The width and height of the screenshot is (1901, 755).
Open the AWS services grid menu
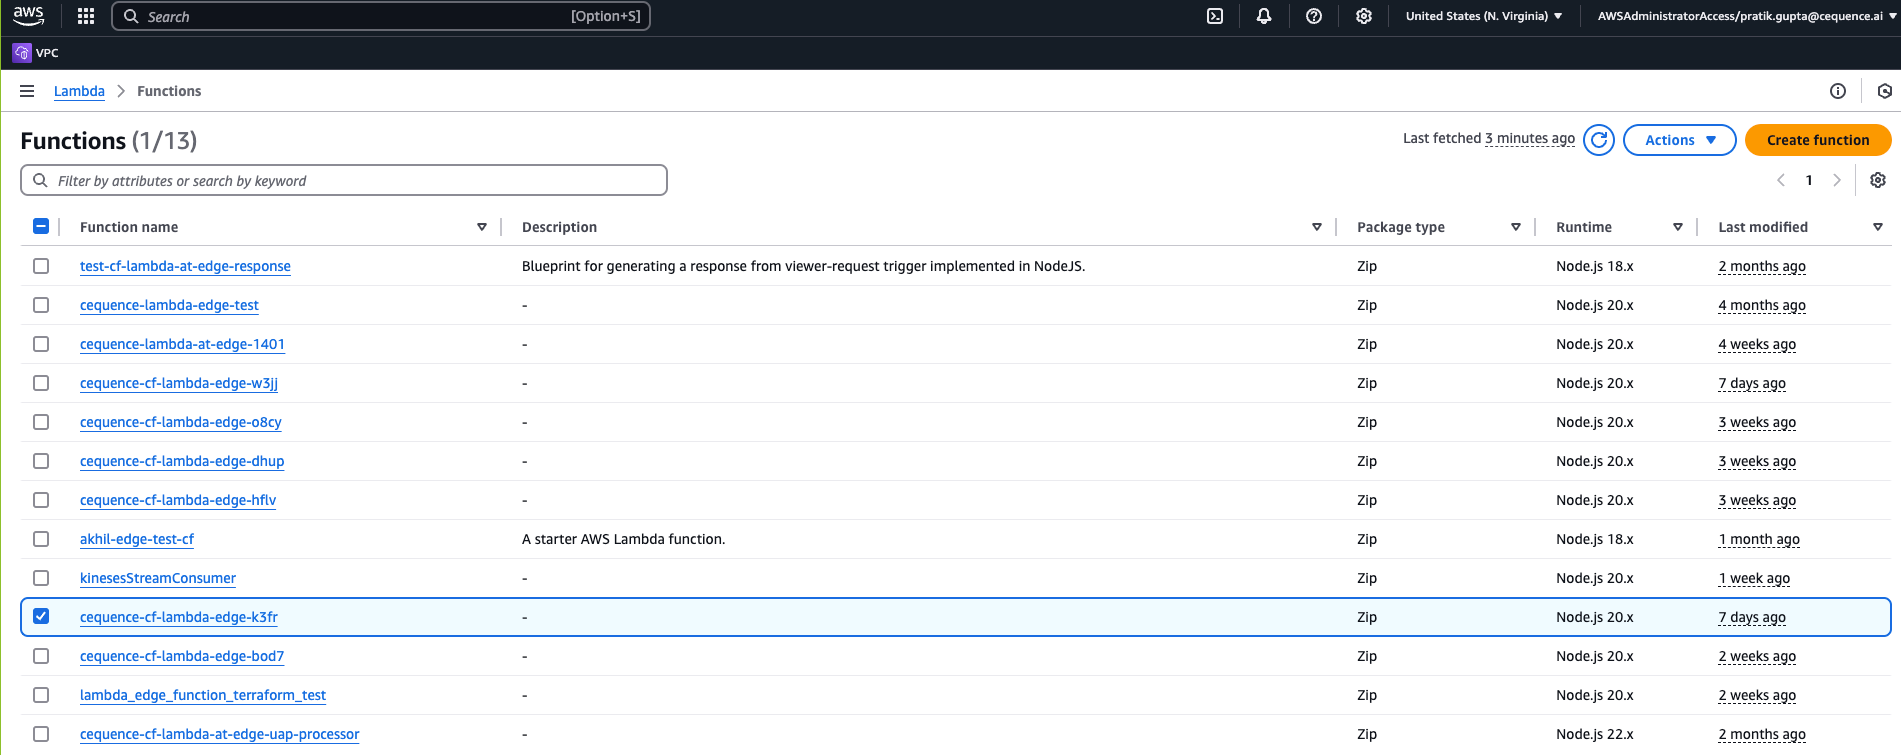coord(86,16)
